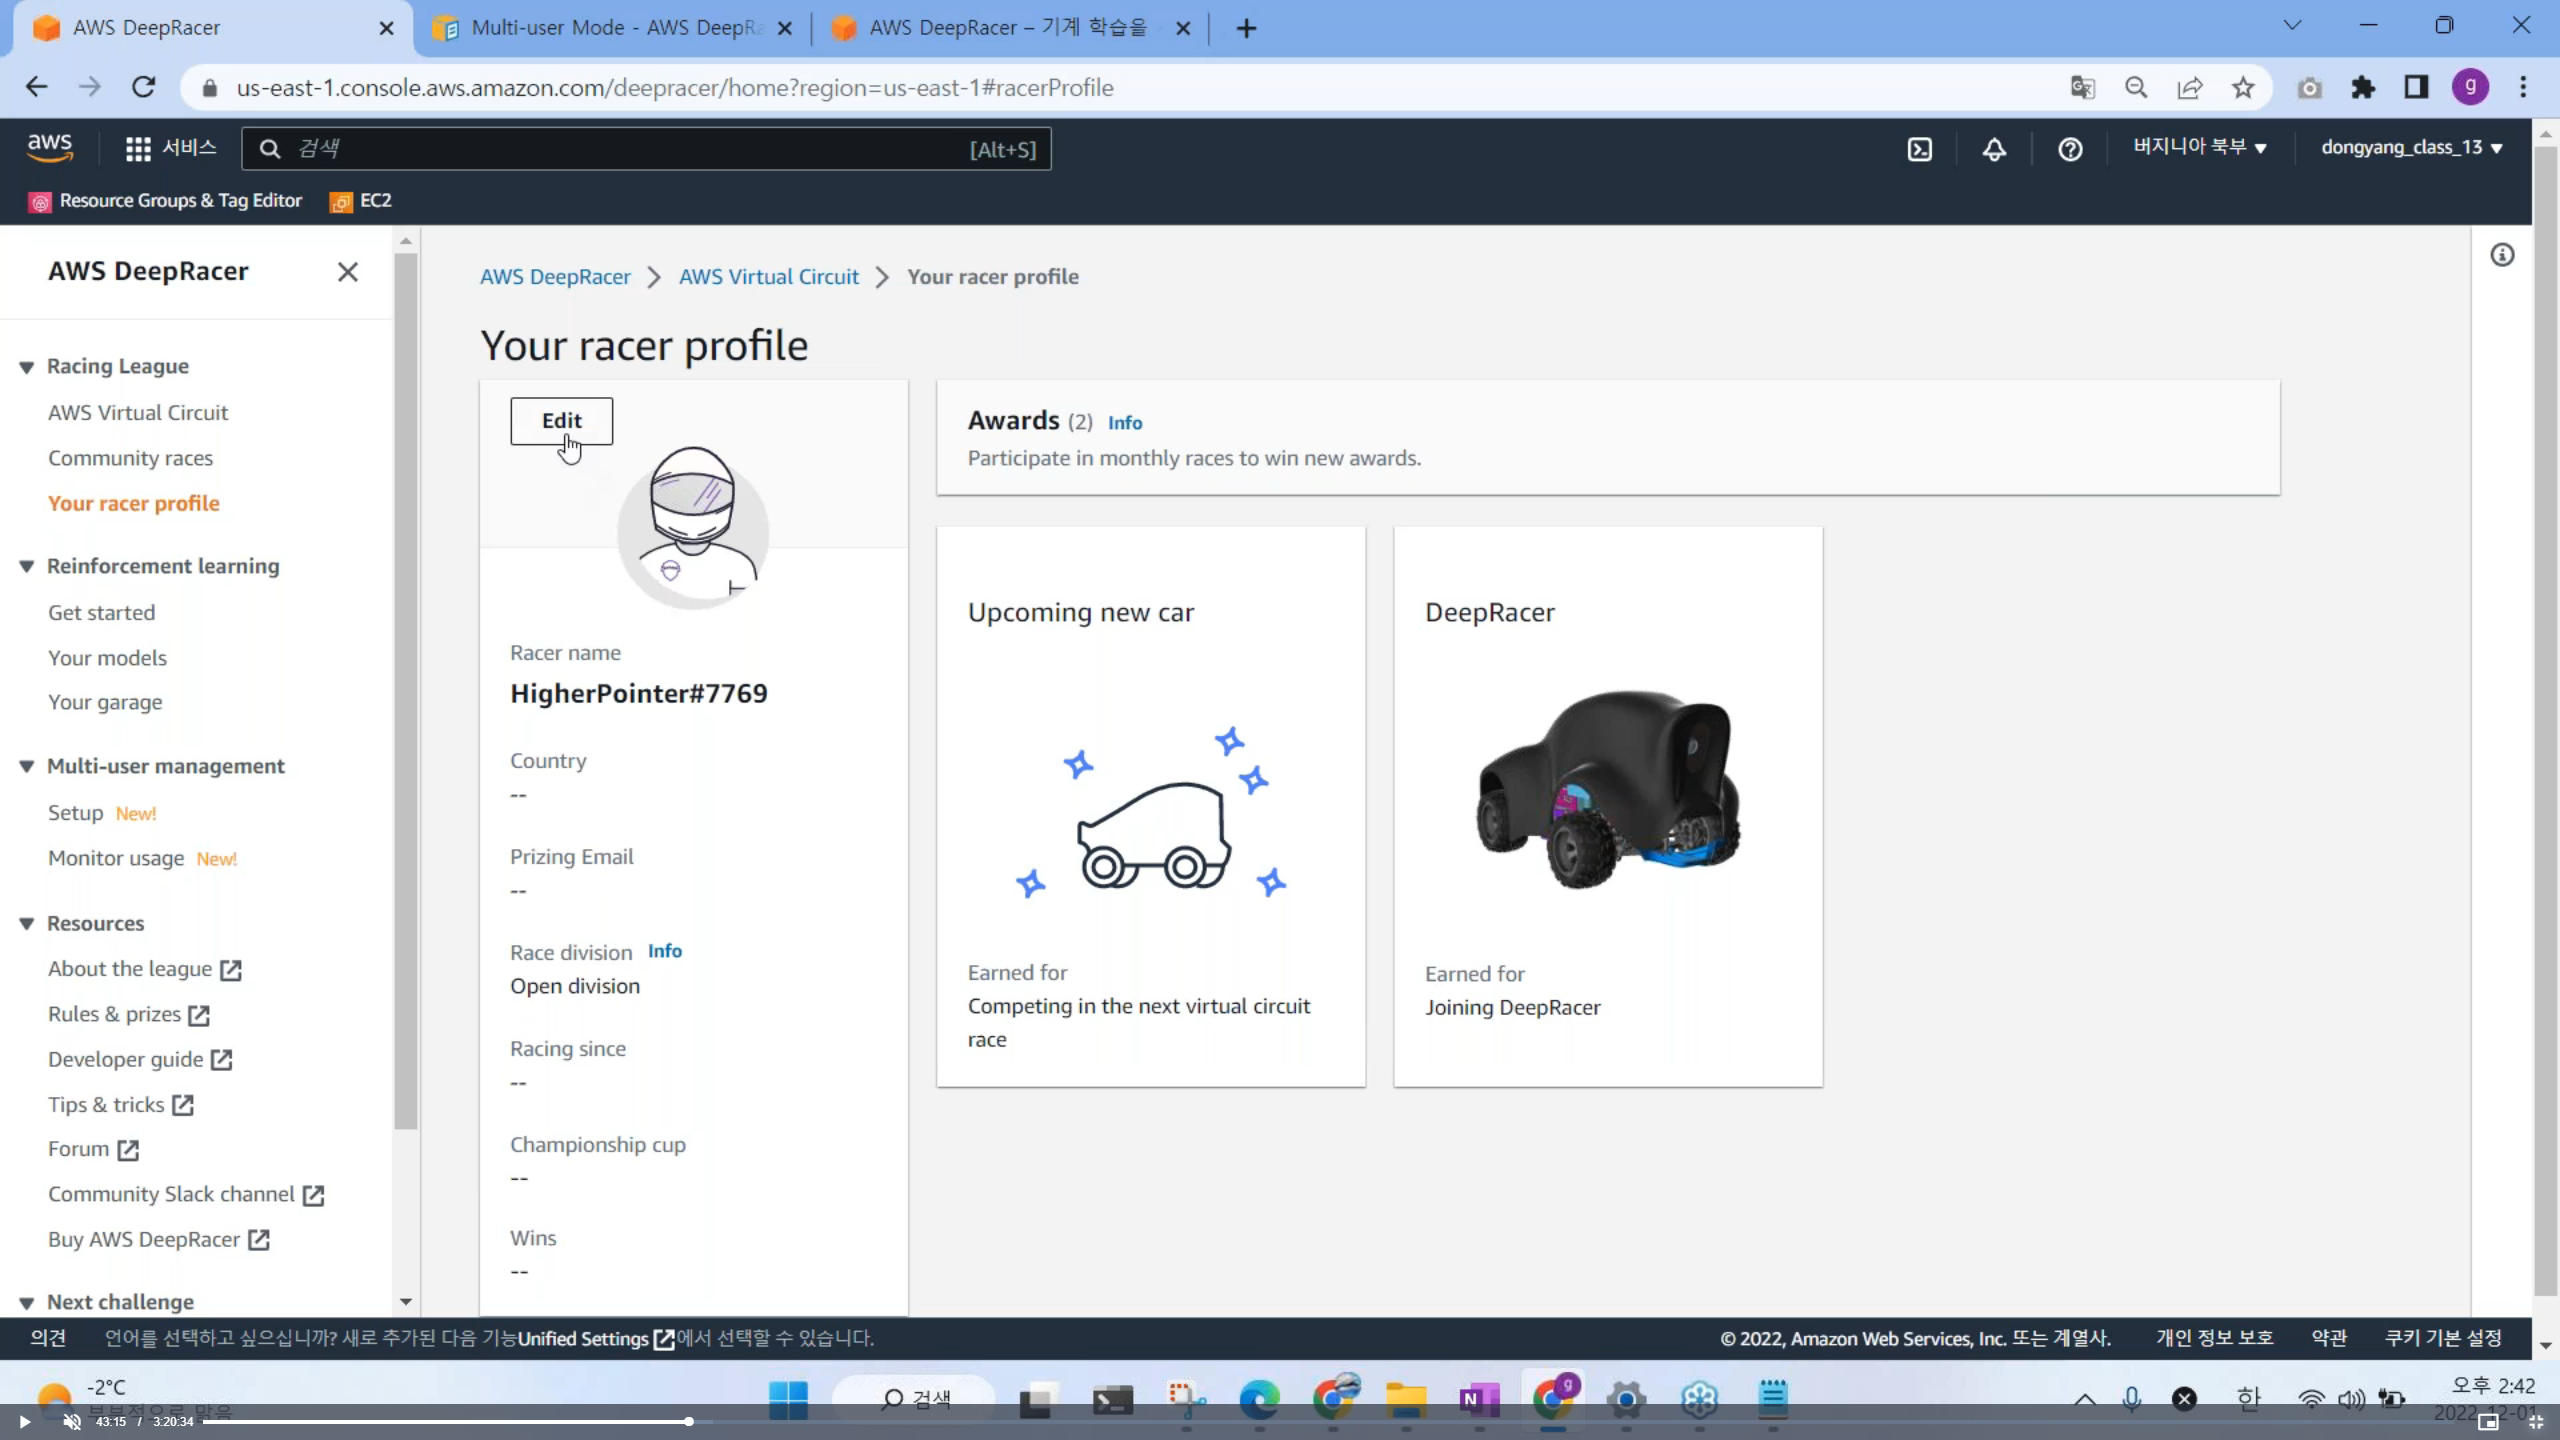Switch to the Multi-user Mode browser tab
The height and width of the screenshot is (1440, 2560).
610,28
